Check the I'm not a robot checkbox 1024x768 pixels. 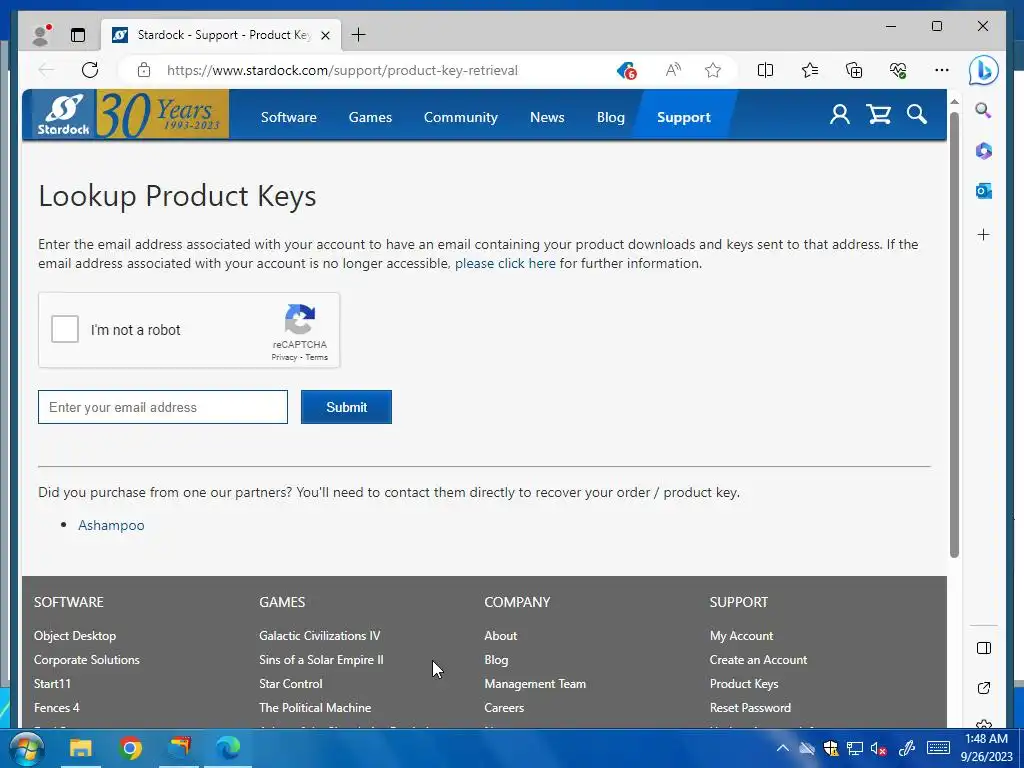pos(65,329)
